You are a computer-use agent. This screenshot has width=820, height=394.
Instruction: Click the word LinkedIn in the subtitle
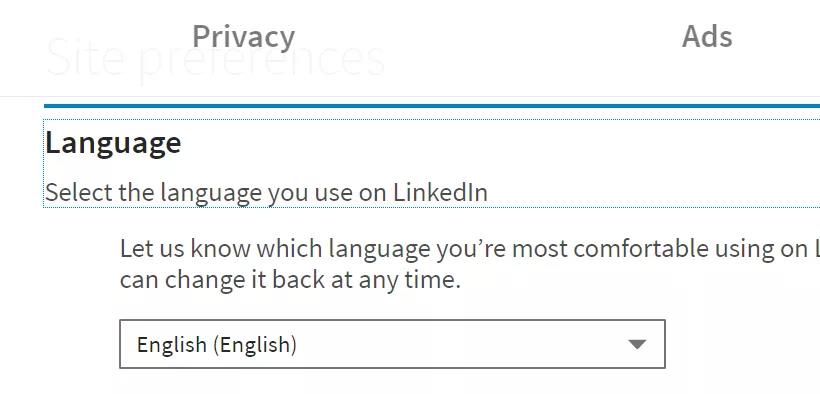(x=440, y=193)
